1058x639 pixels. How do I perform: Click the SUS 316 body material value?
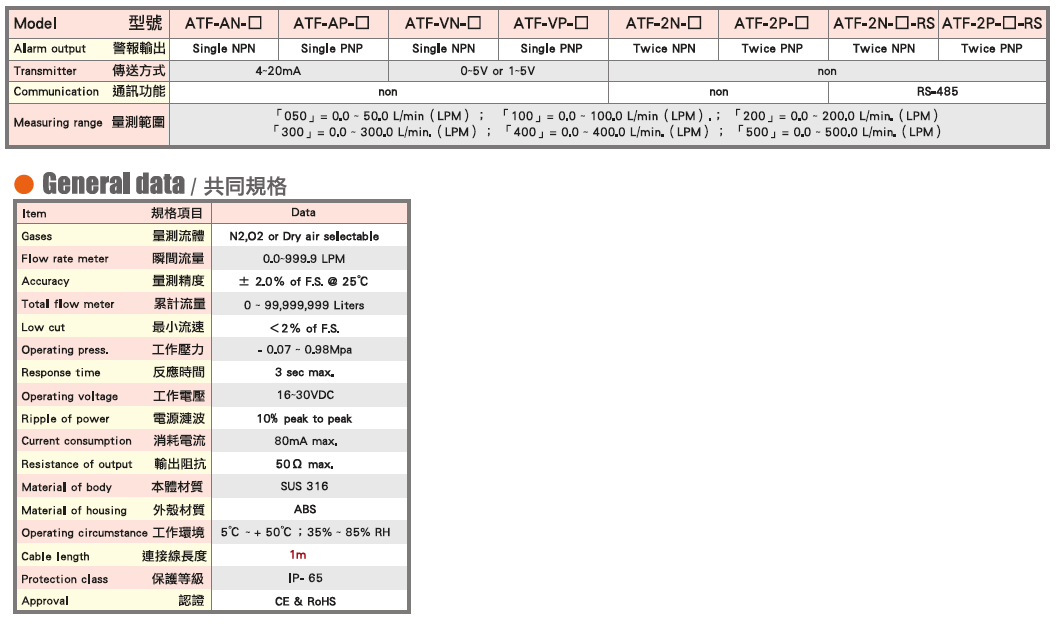pyautogui.click(x=304, y=486)
